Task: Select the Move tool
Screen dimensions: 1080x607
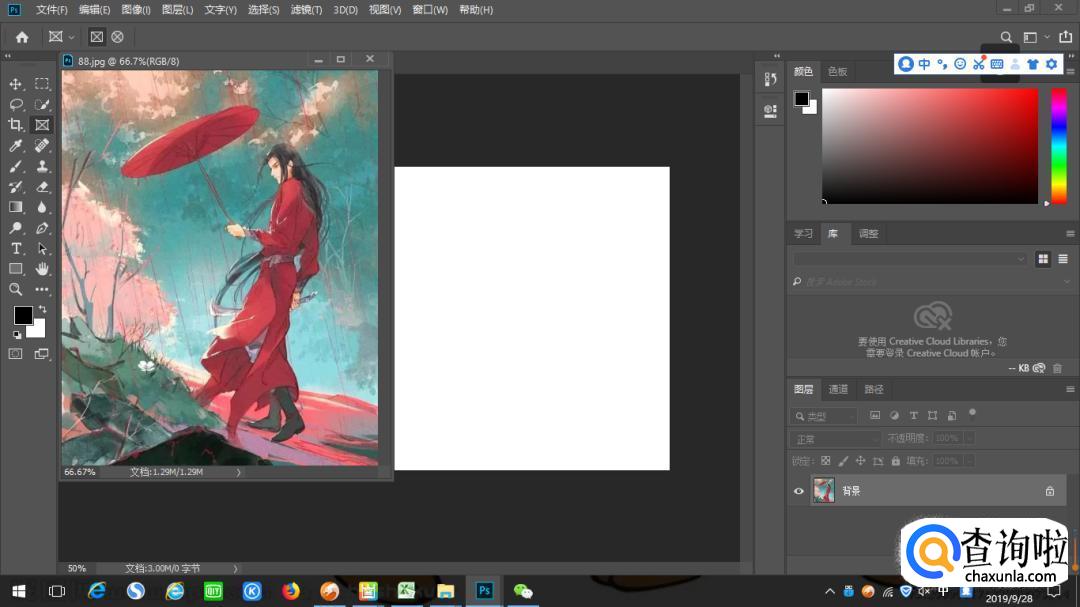Action: click(15, 84)
